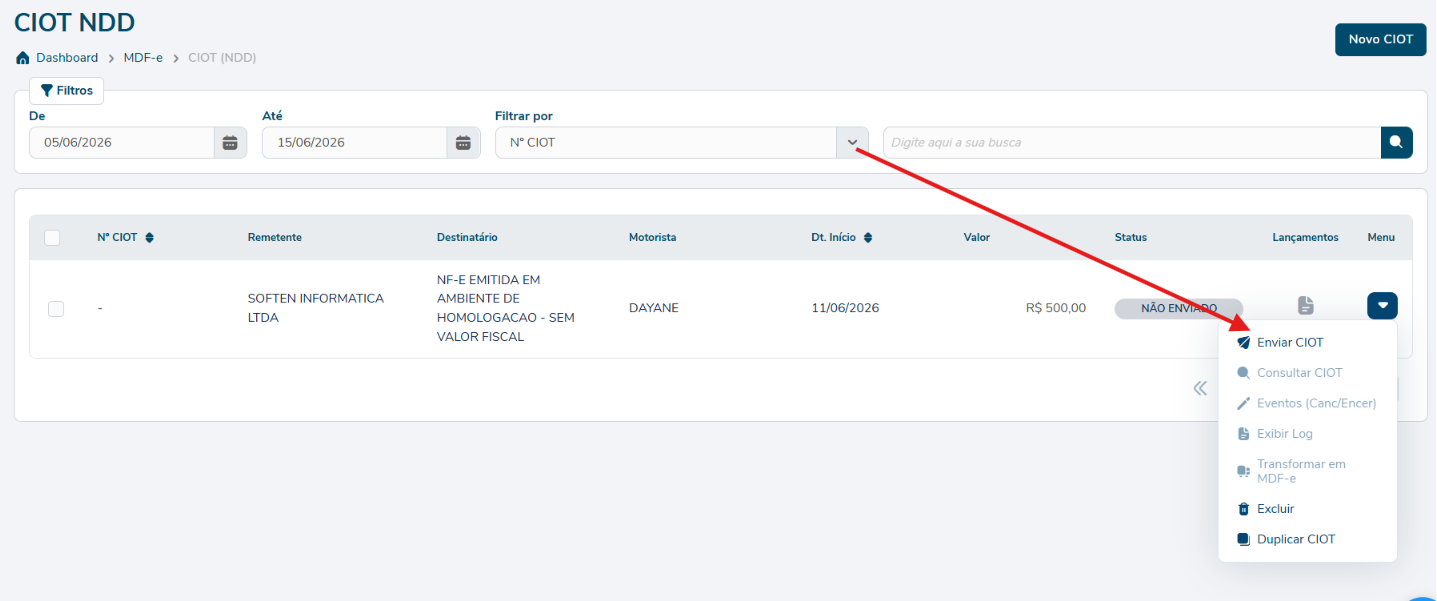The height and width of the screenshot is (601, 1437).
Task: Open the Até date calendar icon
Action: [x=462, y=143]
